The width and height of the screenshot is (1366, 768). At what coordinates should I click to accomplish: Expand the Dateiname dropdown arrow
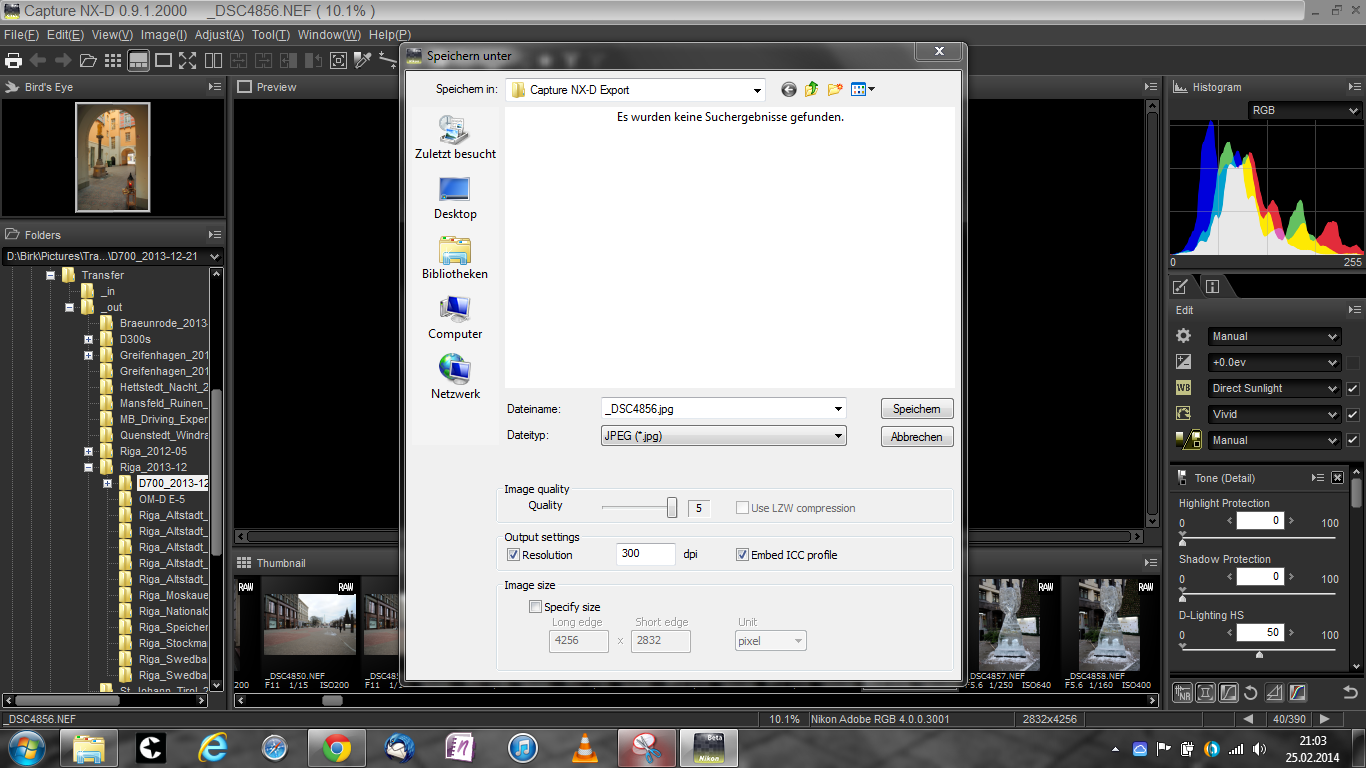click(838, 409)
